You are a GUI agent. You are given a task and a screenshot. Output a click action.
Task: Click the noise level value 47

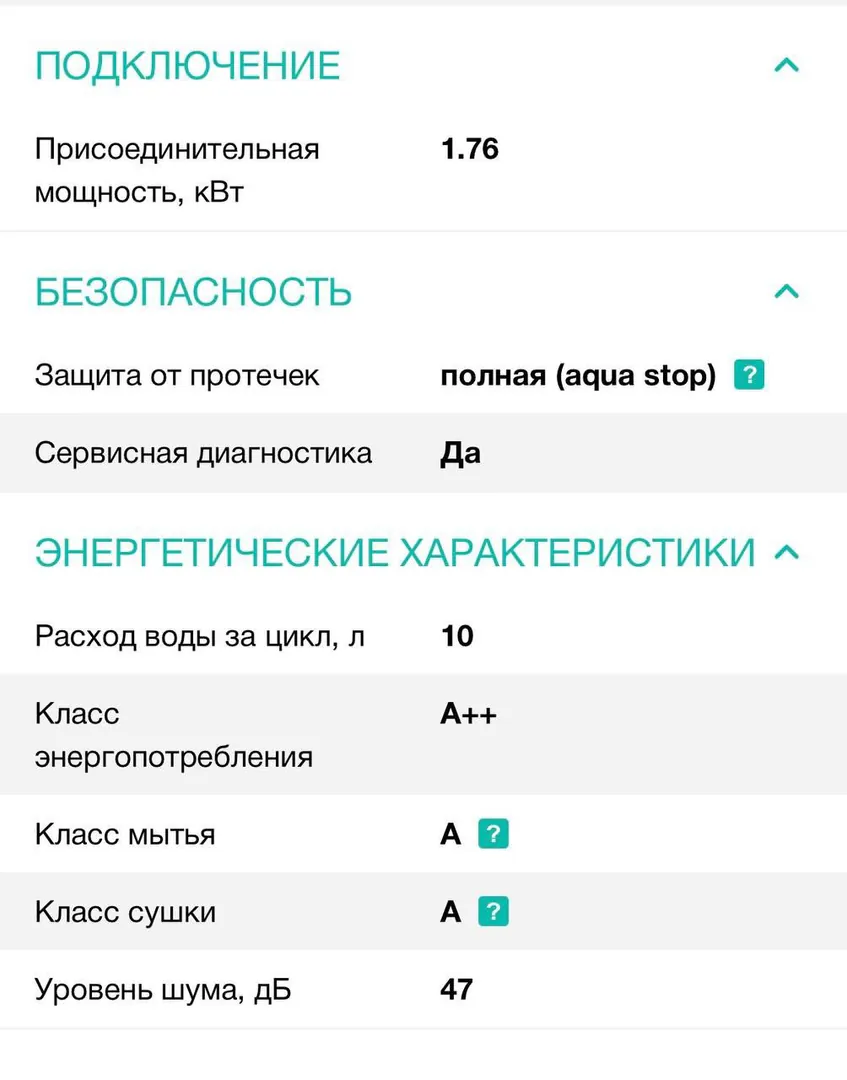(457, 989)
